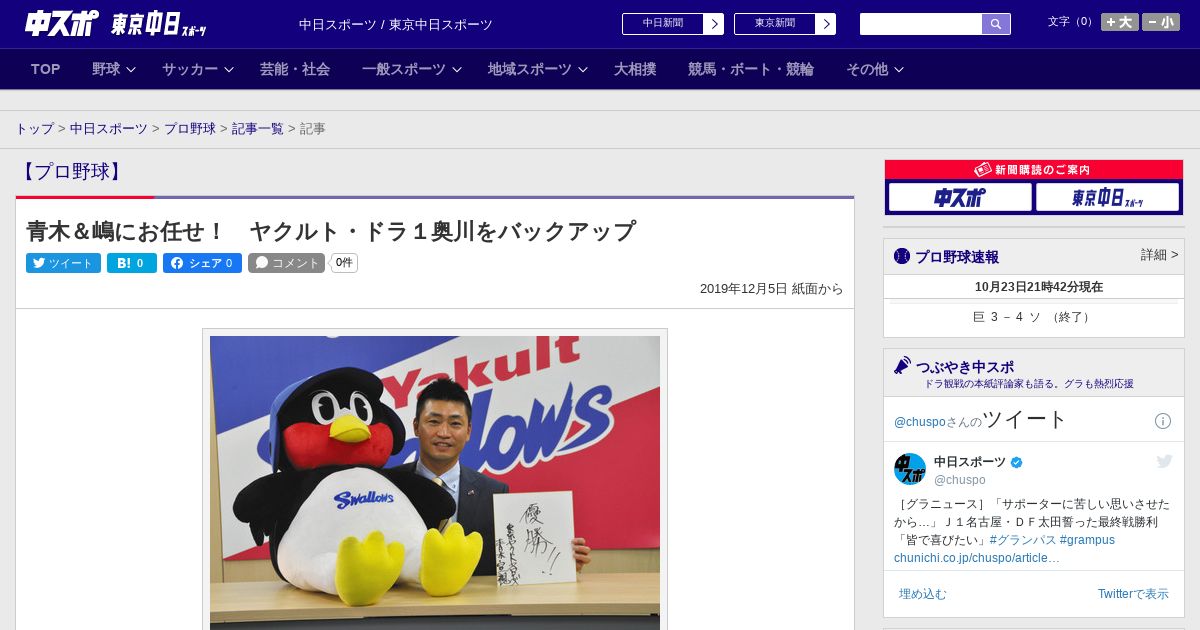This screenshot has height=630, width=1200.
Task: Click the 巨 3-4 ソ score row
Action: tap(1033, 317)
